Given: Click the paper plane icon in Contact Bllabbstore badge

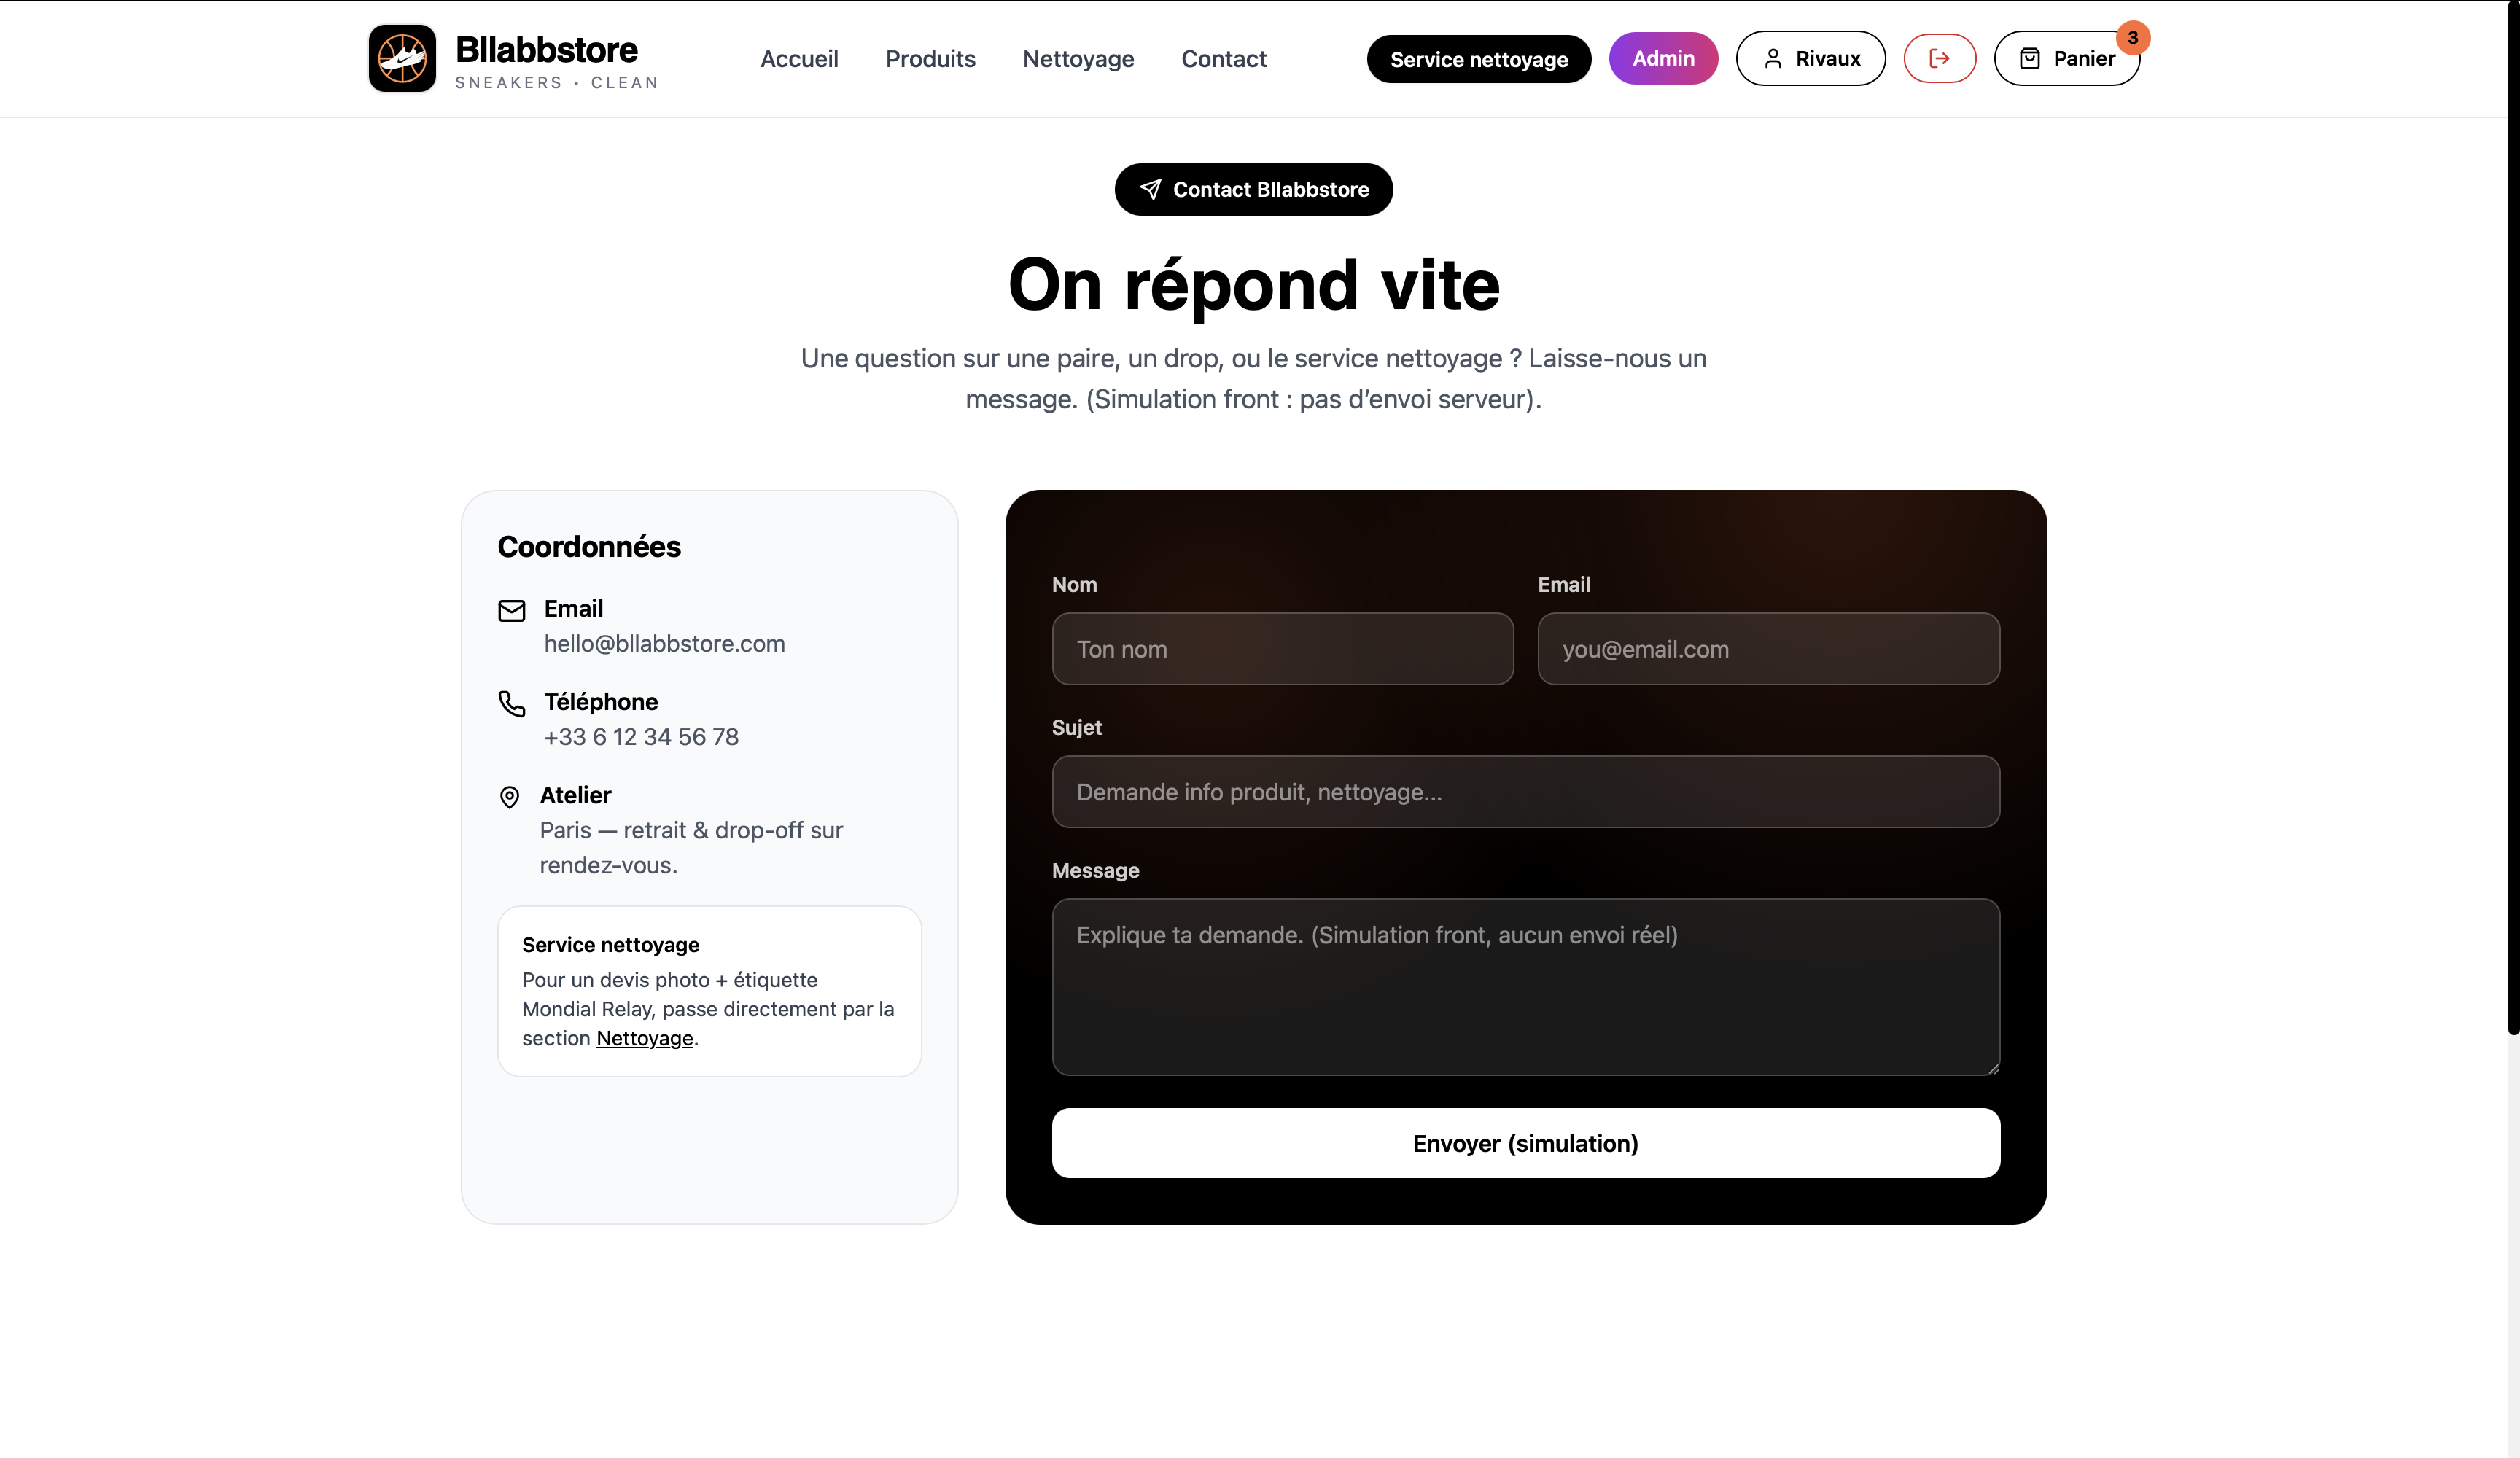Looking at the screenshot, I should (1150, 189).
